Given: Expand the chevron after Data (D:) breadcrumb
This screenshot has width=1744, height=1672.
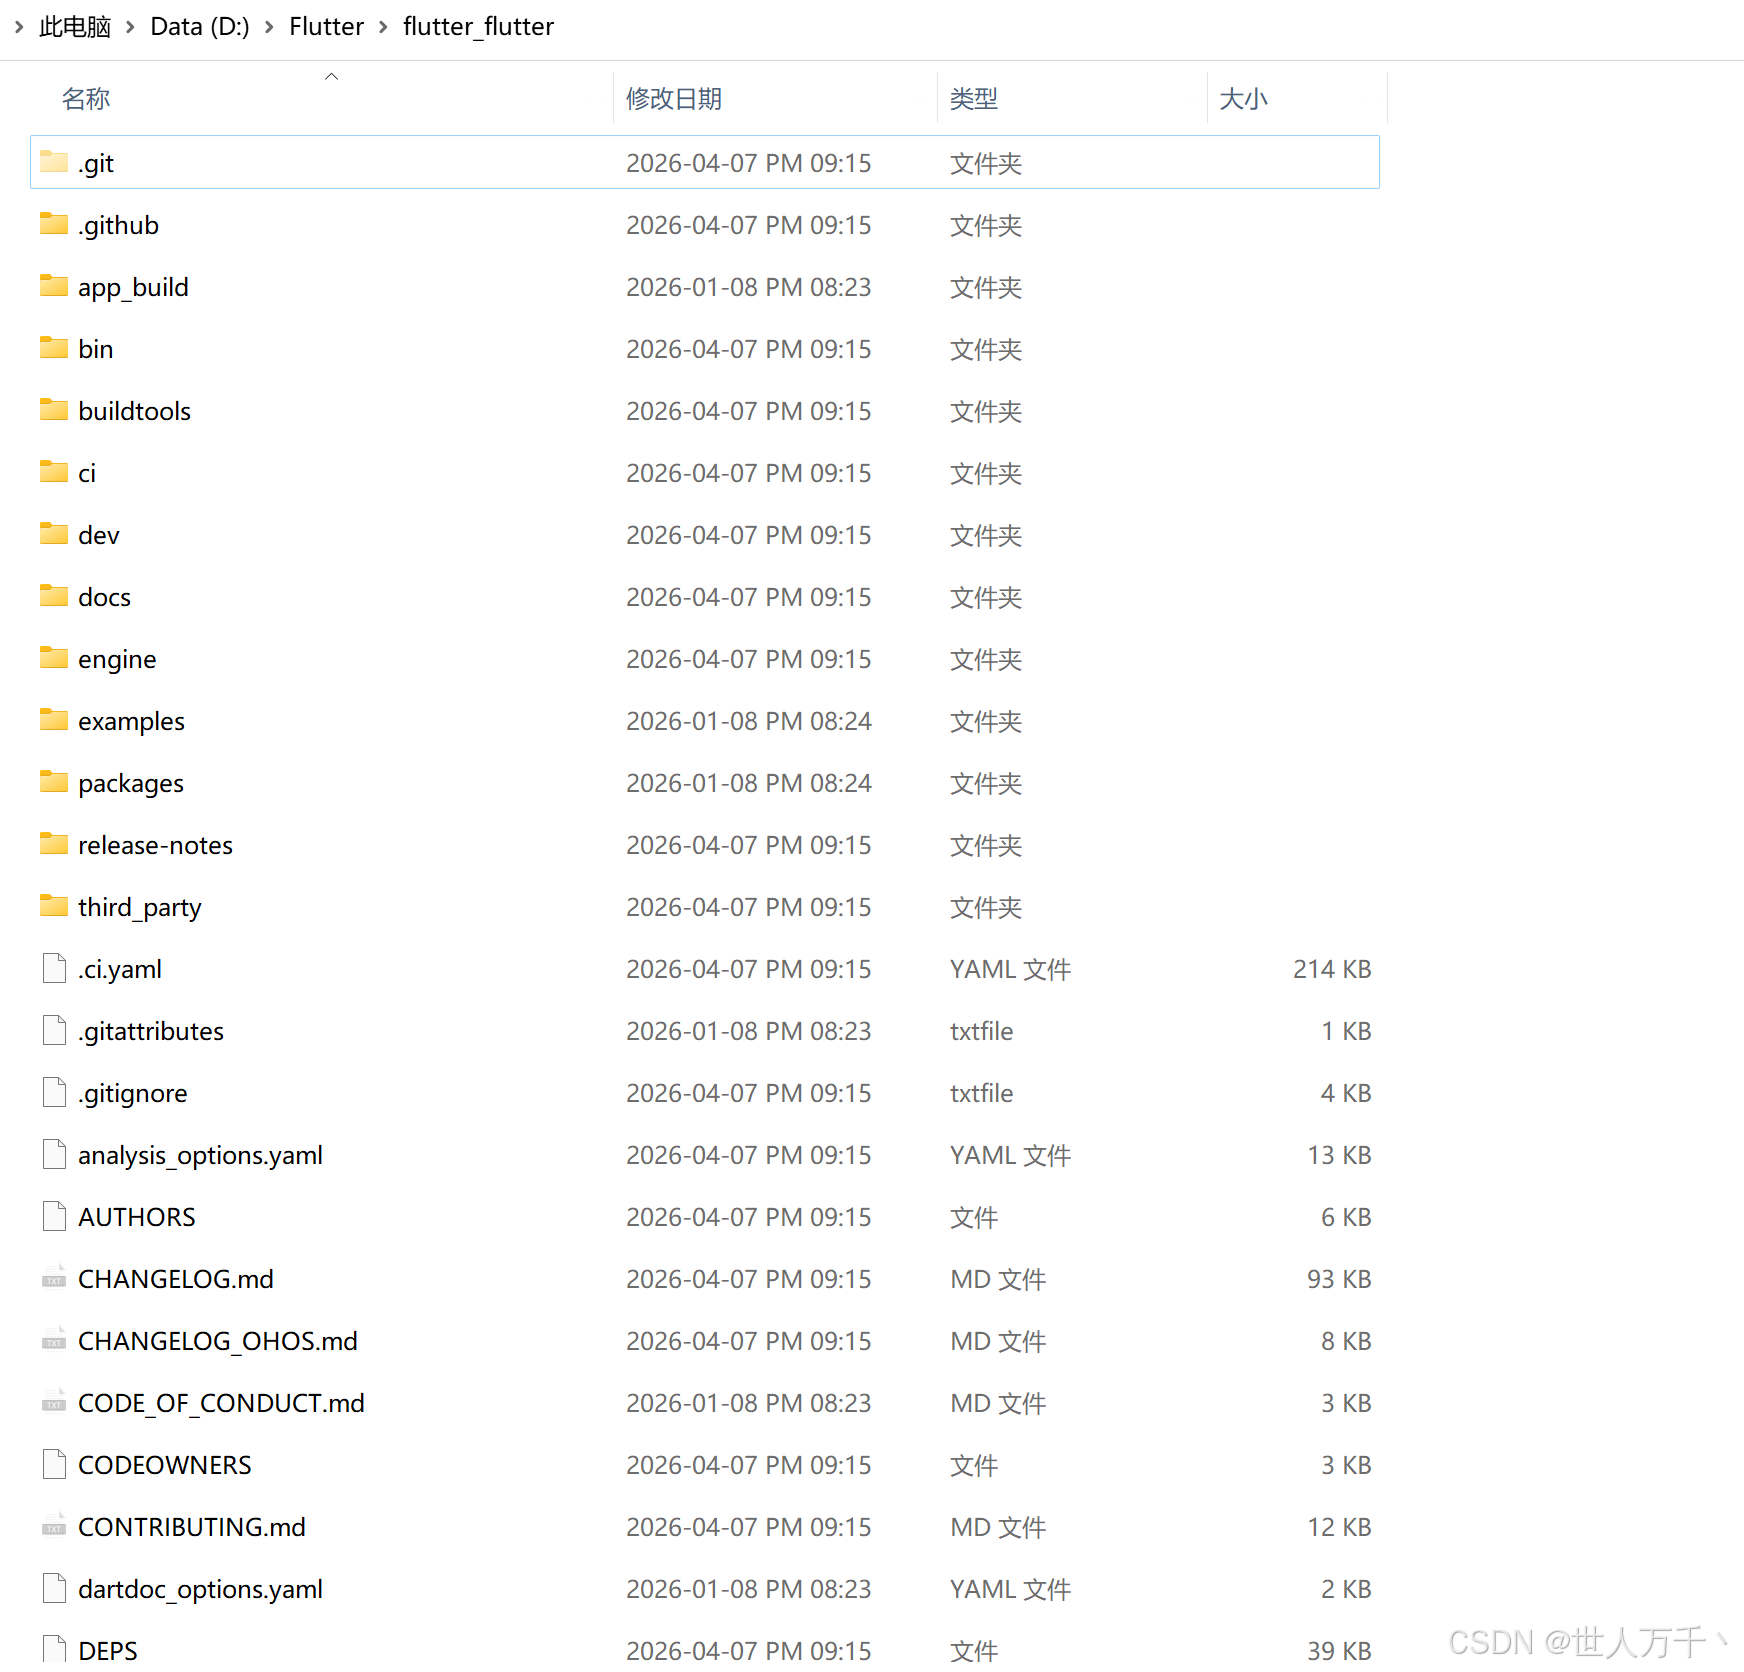Looking at the screenshot, I should 269,27.
